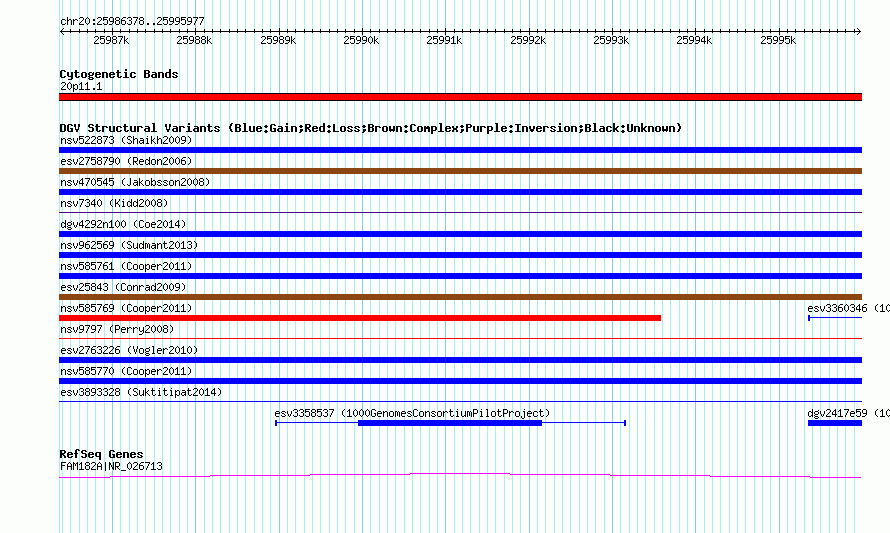Screen dimensions: 890x533
Task: Open variant nsv585769 (Cooper2011) label
Action: 126,308
